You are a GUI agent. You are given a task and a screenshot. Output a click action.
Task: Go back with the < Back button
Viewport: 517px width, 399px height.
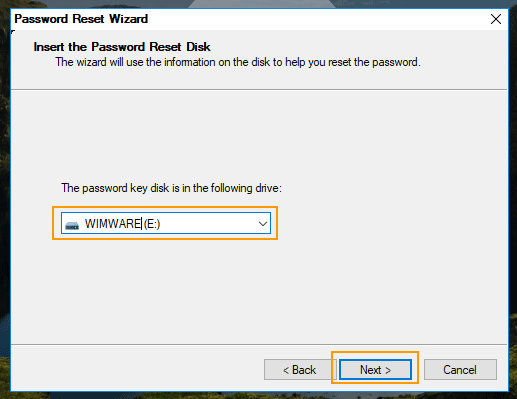point(299,369)
